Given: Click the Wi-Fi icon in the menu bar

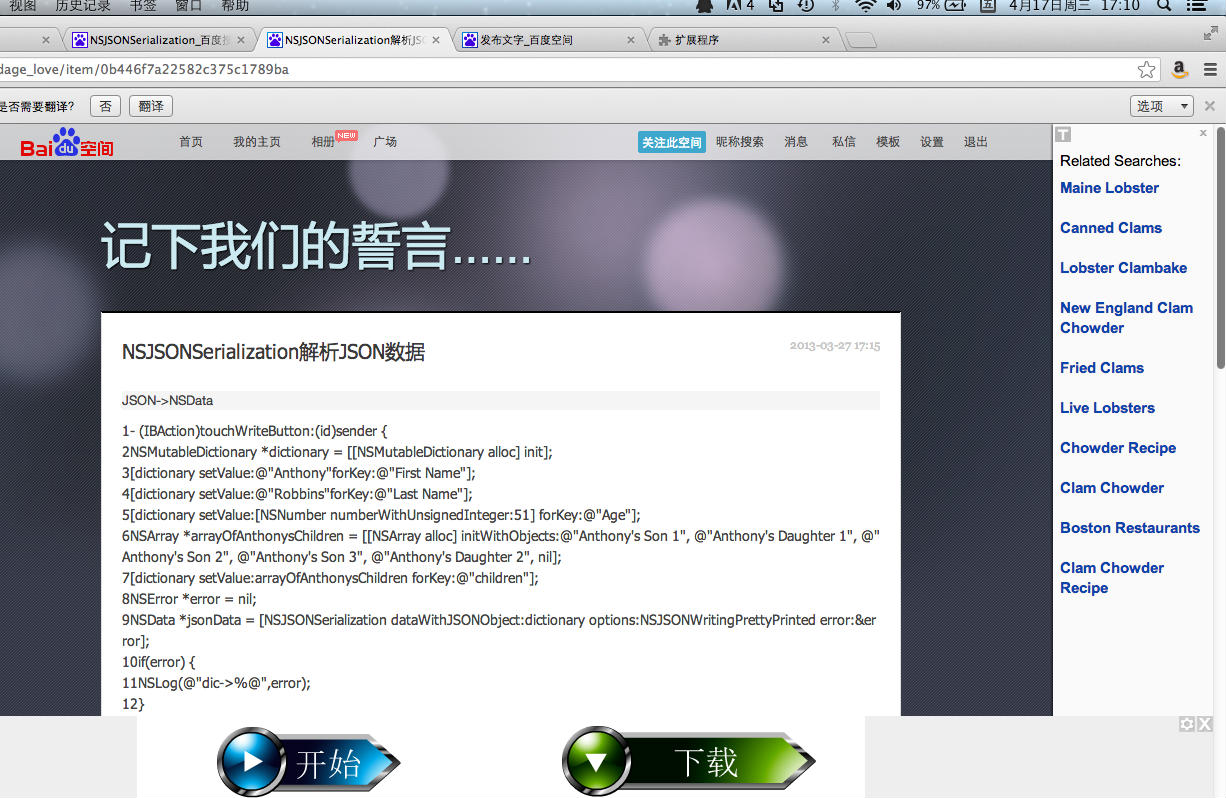Looking at the screenshot, I should [x=865, y=5].
